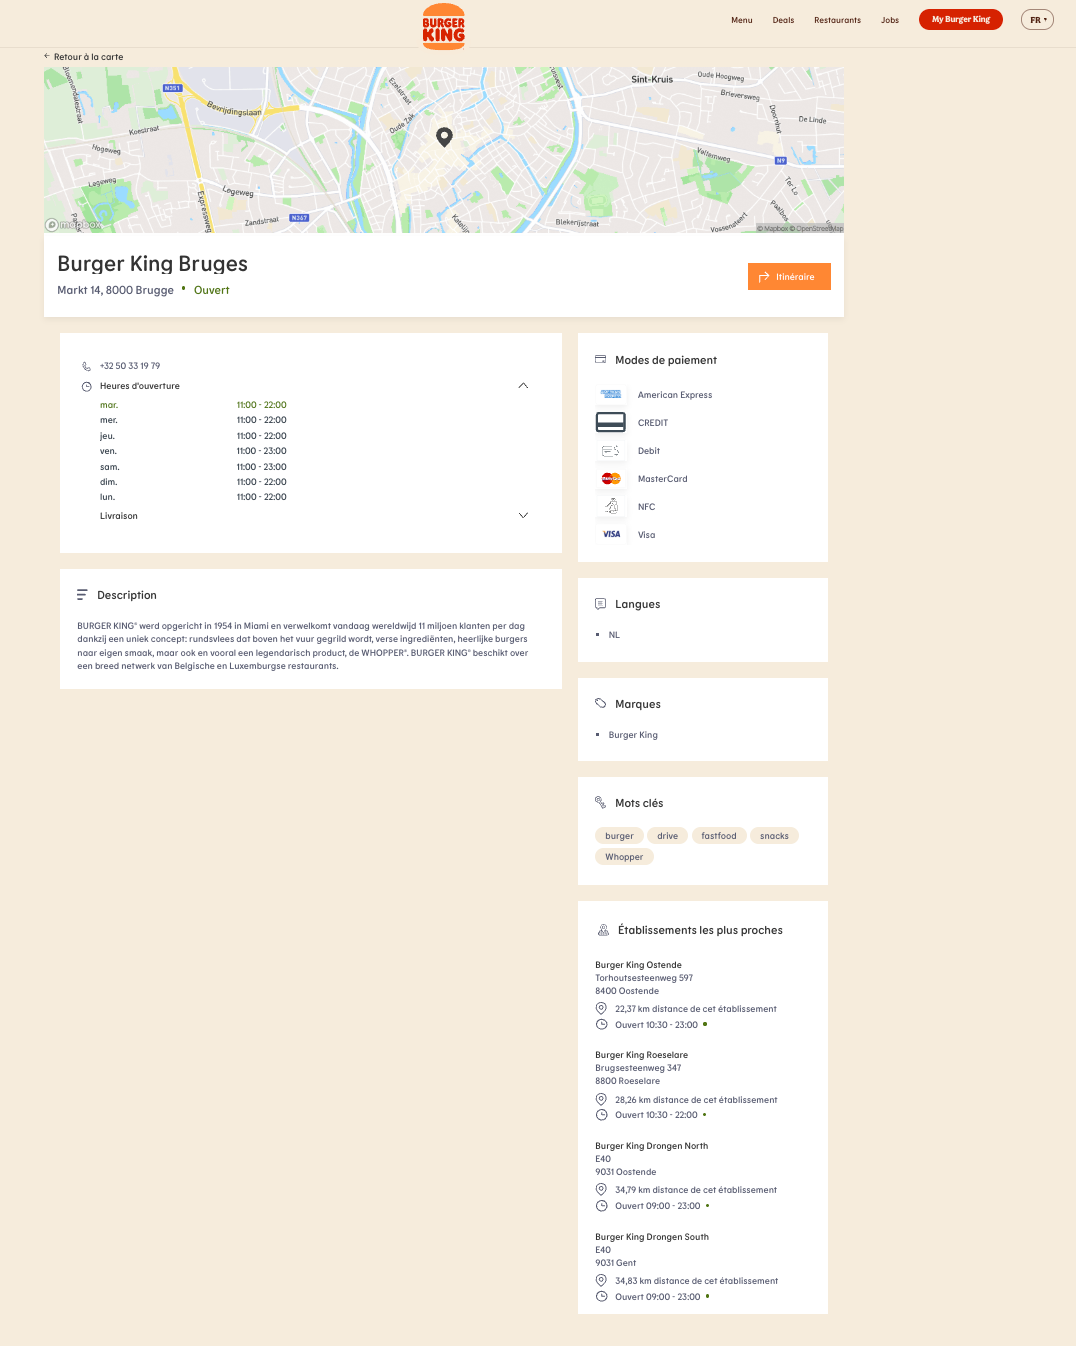
Task: Click the Ouvert status label
Action: pos(212,290)
